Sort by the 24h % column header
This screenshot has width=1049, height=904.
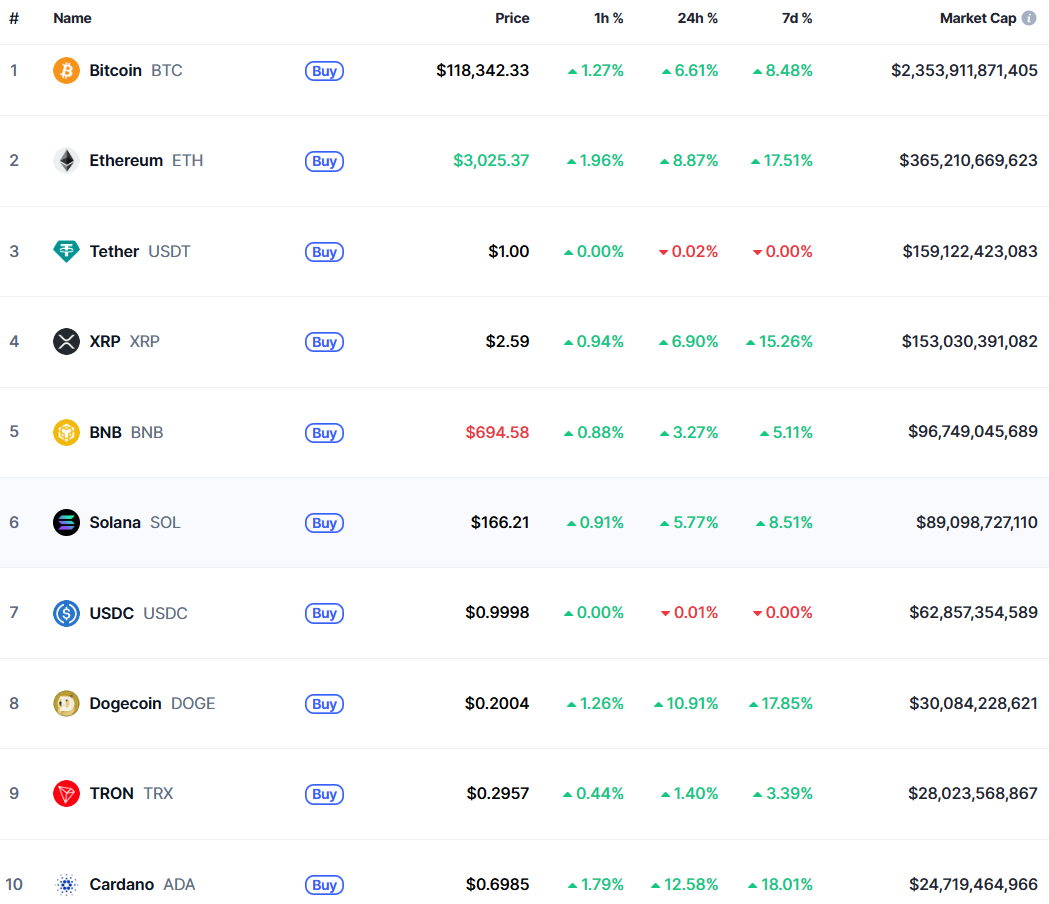click(697, 18)
